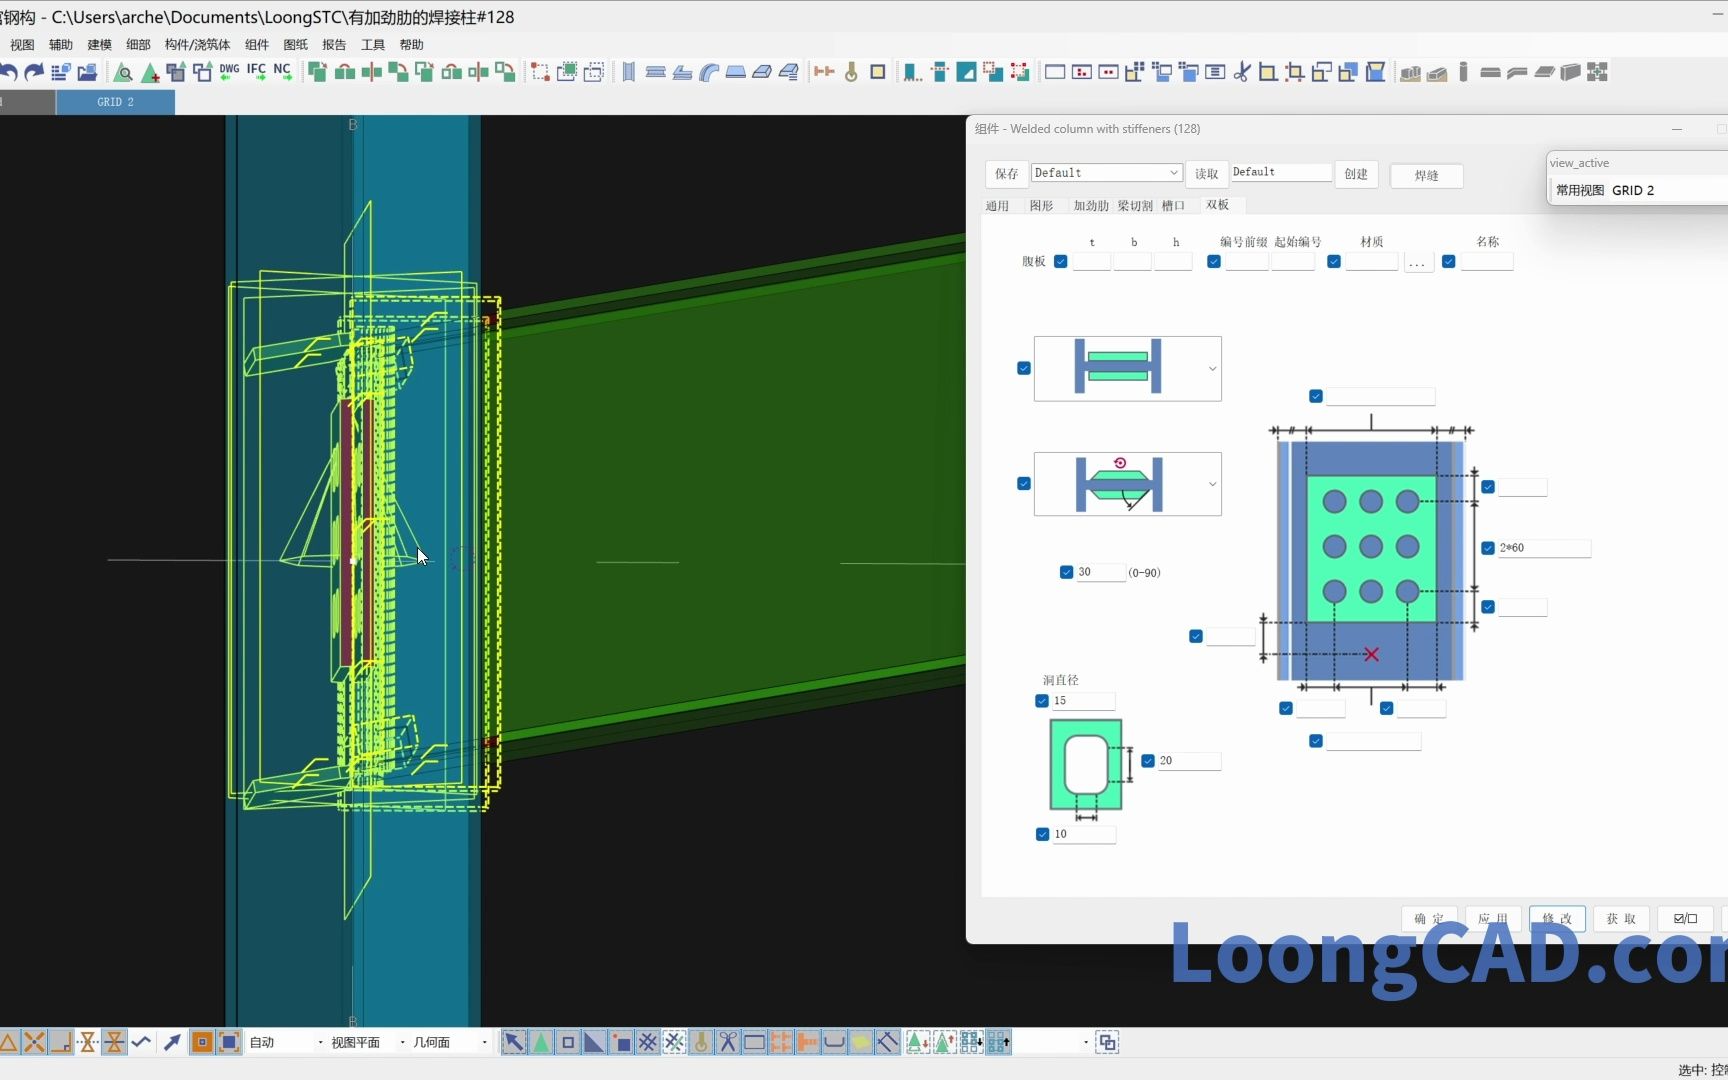Toggle the checkbox next to value 10
Image resolution: width=1728 pixels, height=1080 pixels.
coord(1042,834)
